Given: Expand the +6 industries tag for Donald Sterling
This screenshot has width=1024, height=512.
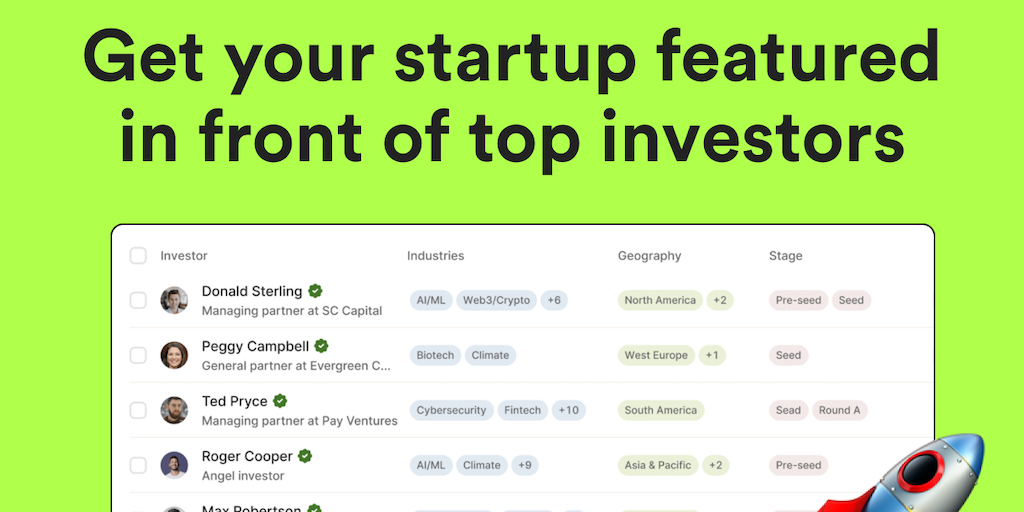Looking at the screenshot, I should coord(554,300).
